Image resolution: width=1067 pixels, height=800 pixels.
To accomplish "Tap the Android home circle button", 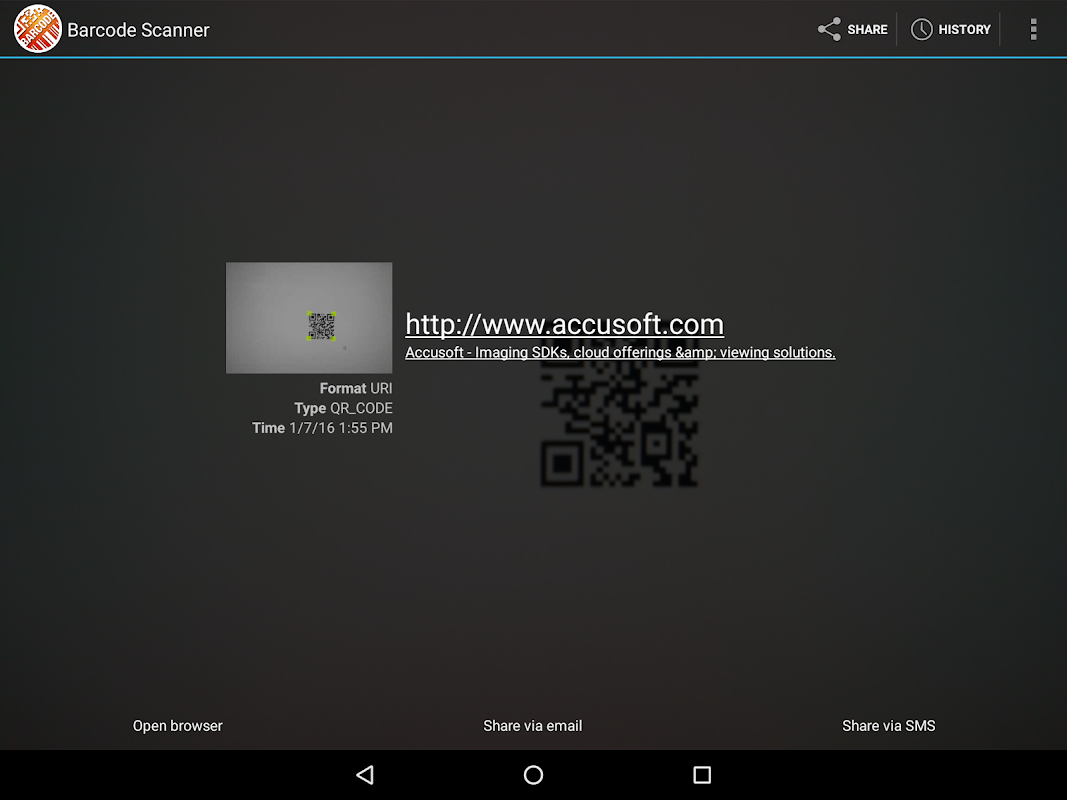I will [534, 775].
